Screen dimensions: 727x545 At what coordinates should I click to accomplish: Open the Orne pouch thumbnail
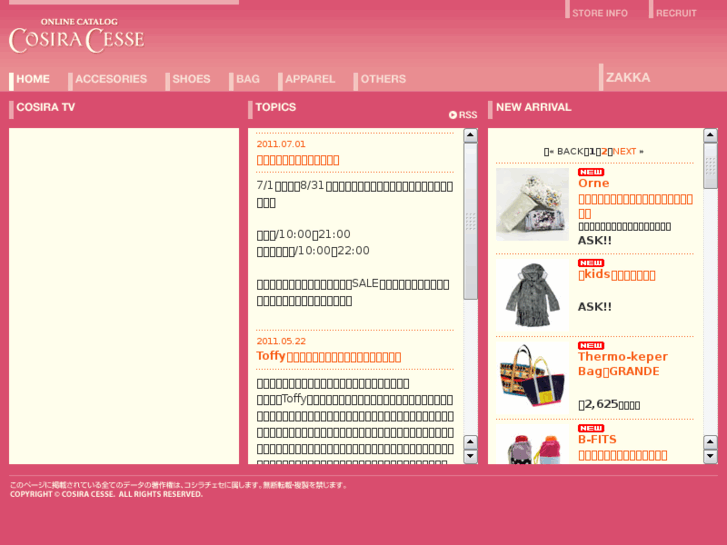click(x=532, y=204)
